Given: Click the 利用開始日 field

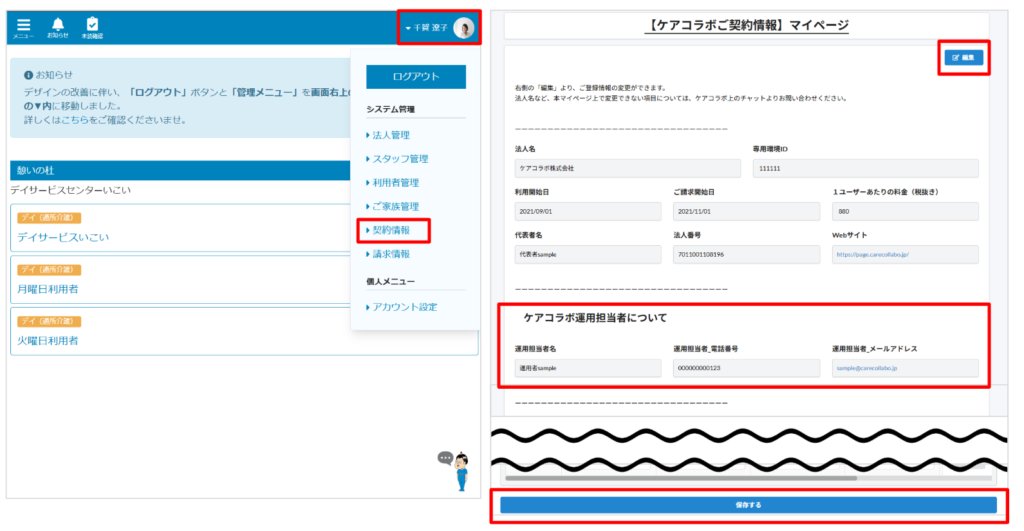Looking at the screenshot, I should tap(588, 212).
